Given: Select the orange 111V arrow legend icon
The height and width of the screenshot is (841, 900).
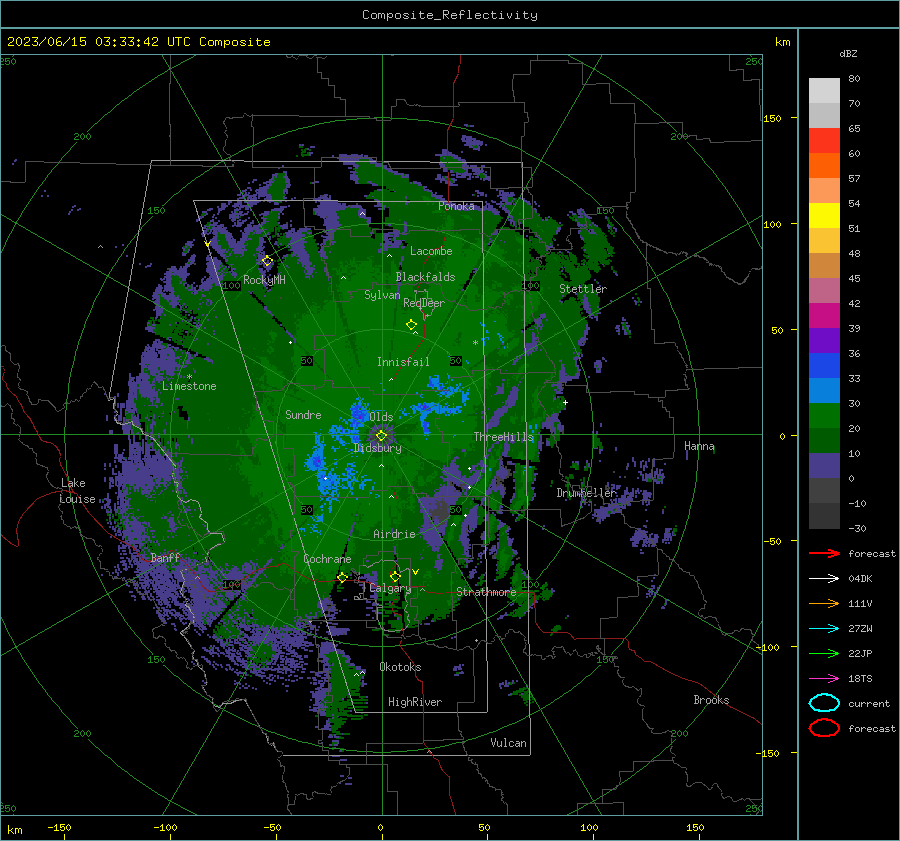Looking at the screenshot, I should 824,603.
